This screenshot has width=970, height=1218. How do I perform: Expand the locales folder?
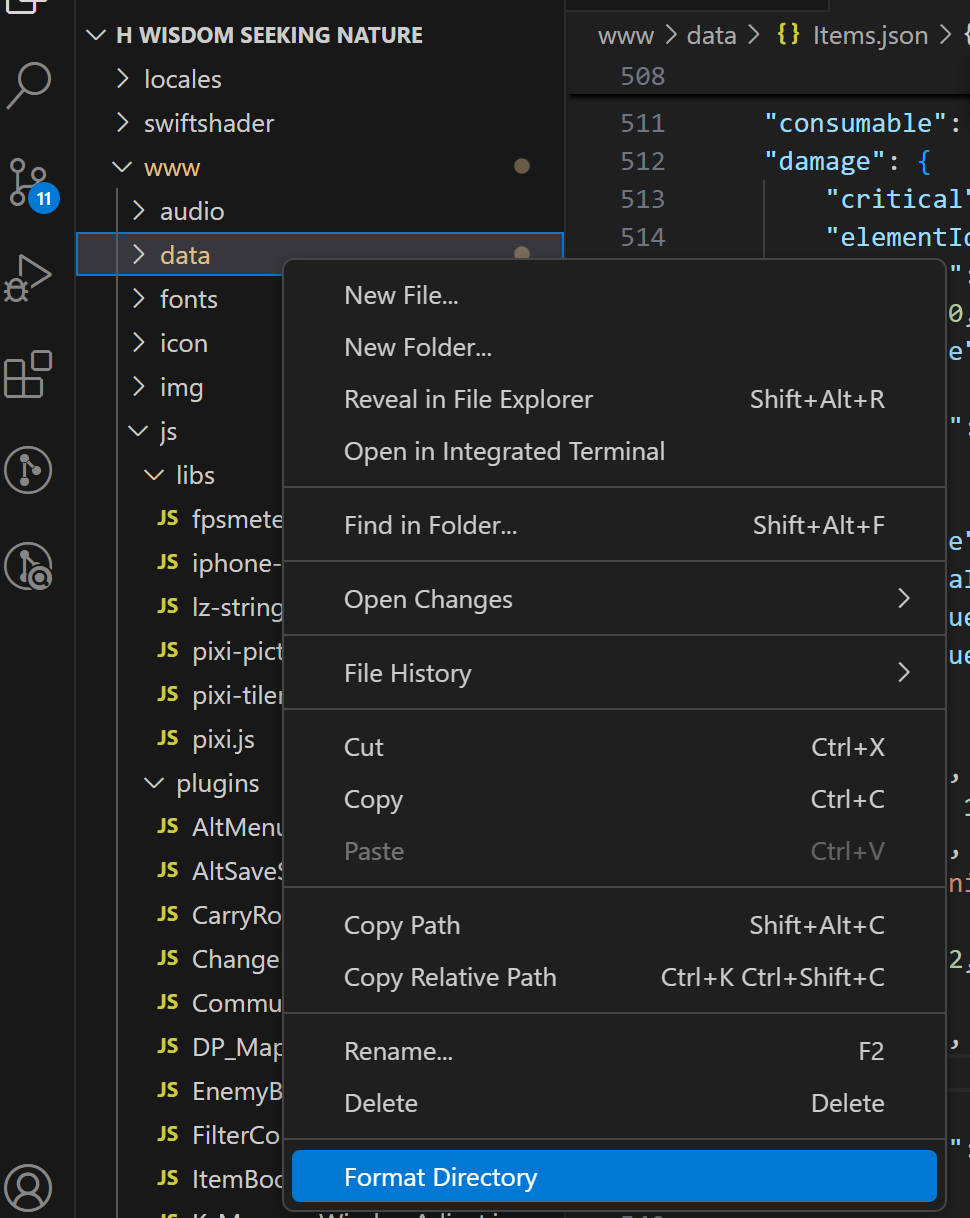[x=123, y=79]
